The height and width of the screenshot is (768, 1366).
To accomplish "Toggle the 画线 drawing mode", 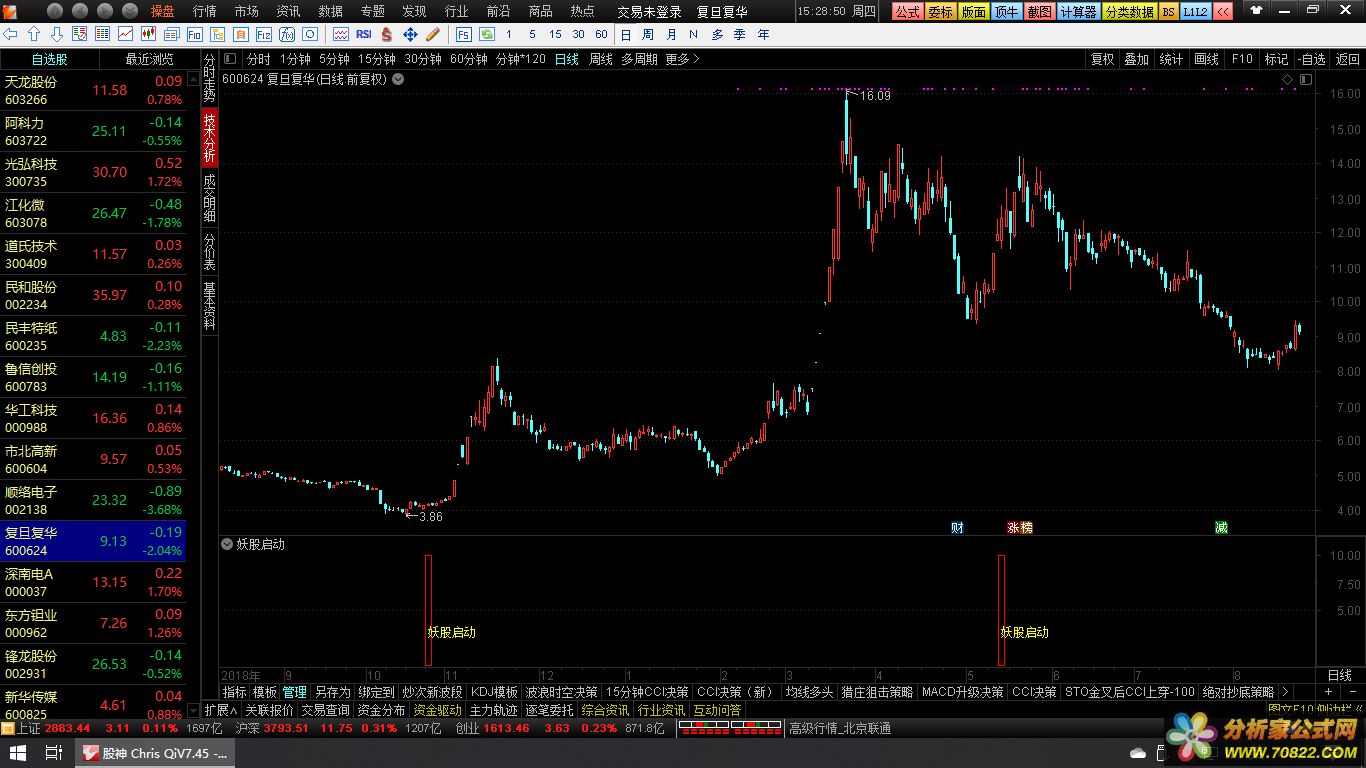I will 1206,59.
